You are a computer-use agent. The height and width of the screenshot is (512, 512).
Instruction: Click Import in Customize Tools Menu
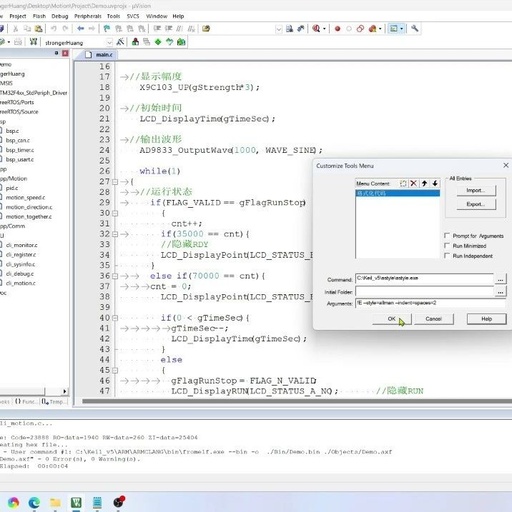click(x=476, y=190)
